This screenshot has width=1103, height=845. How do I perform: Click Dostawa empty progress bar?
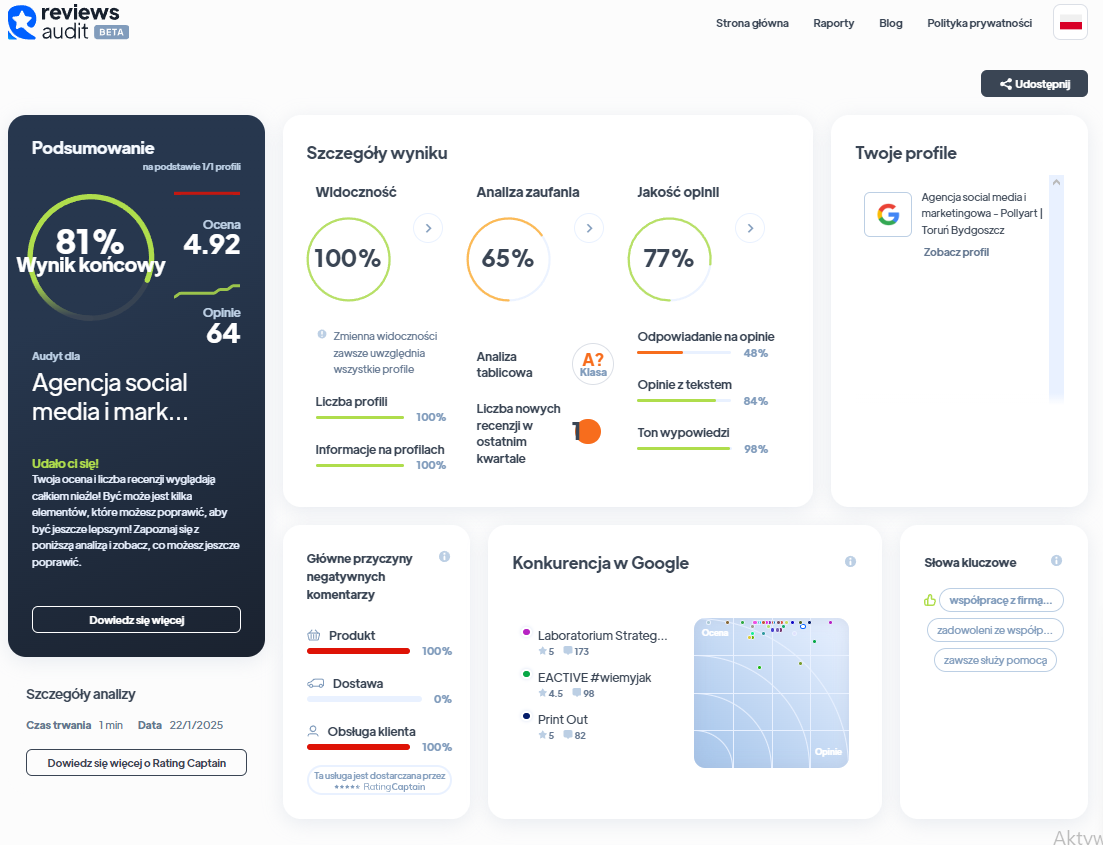coord(364,699)
